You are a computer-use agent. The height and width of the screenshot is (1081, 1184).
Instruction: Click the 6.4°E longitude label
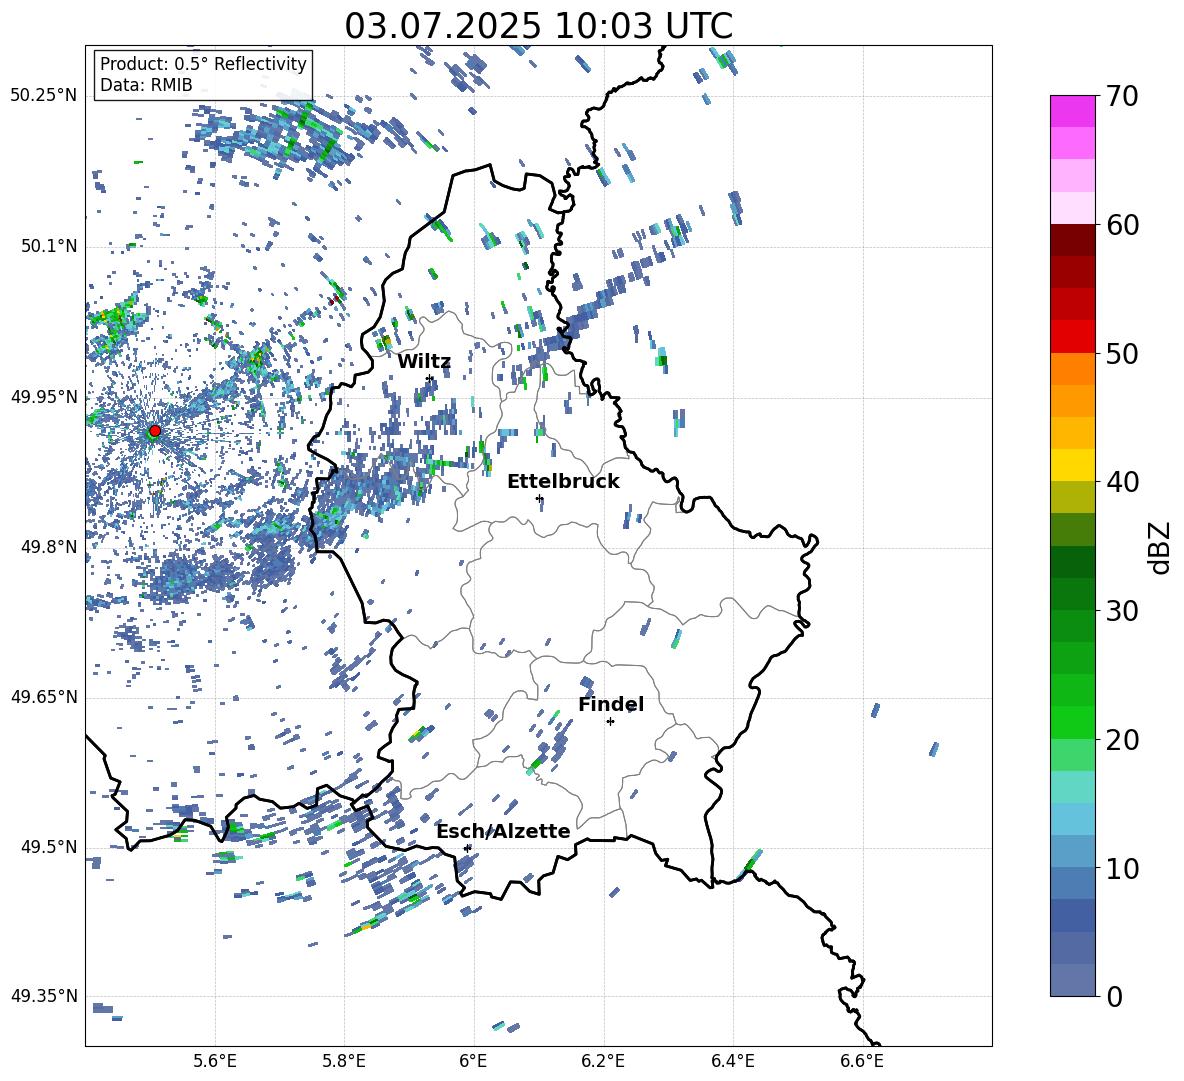pos(732,1061)
